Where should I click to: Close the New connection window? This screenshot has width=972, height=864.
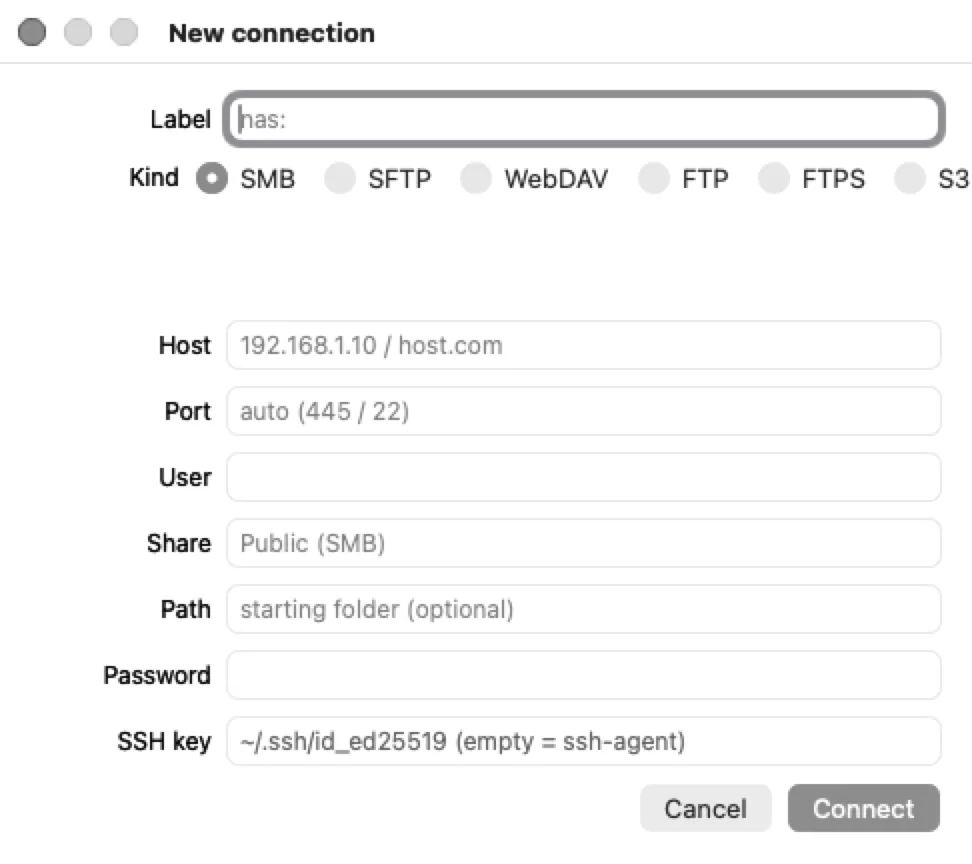[x=32, y=32]
